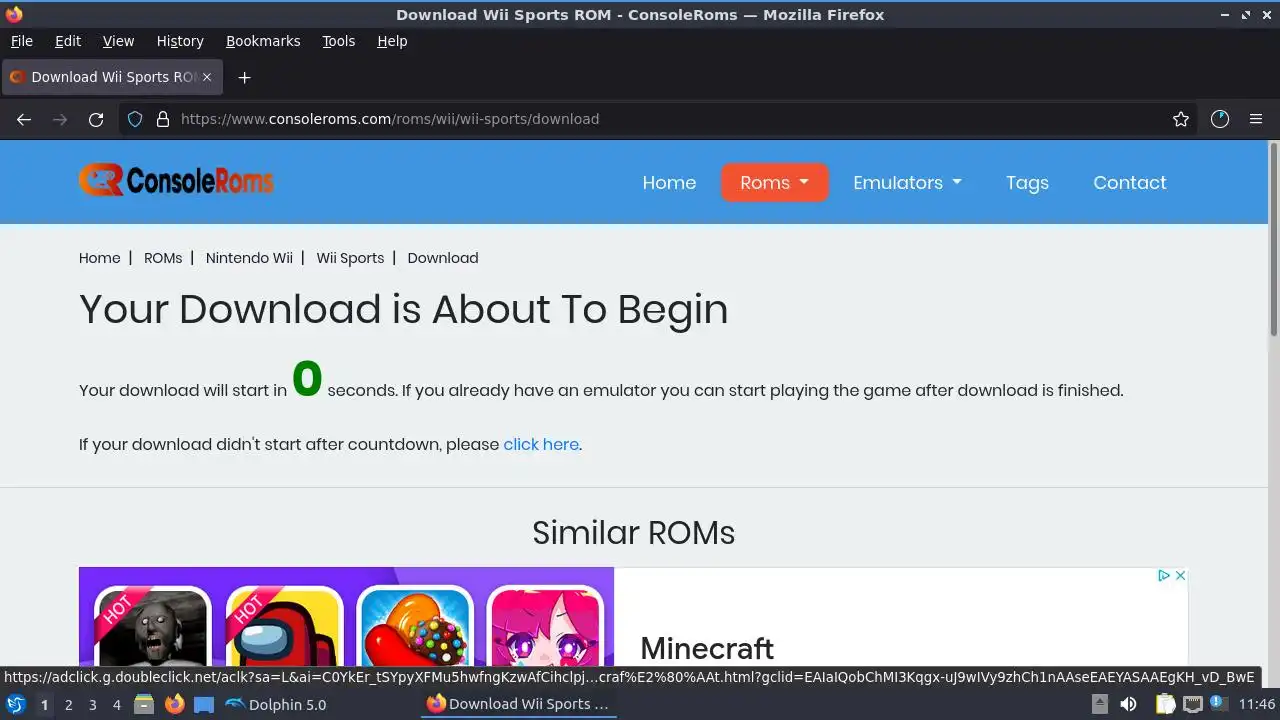Open the Bookmarks menu
The height and width of the screenshot is (720, 1280).
click(x=263, y=41)
